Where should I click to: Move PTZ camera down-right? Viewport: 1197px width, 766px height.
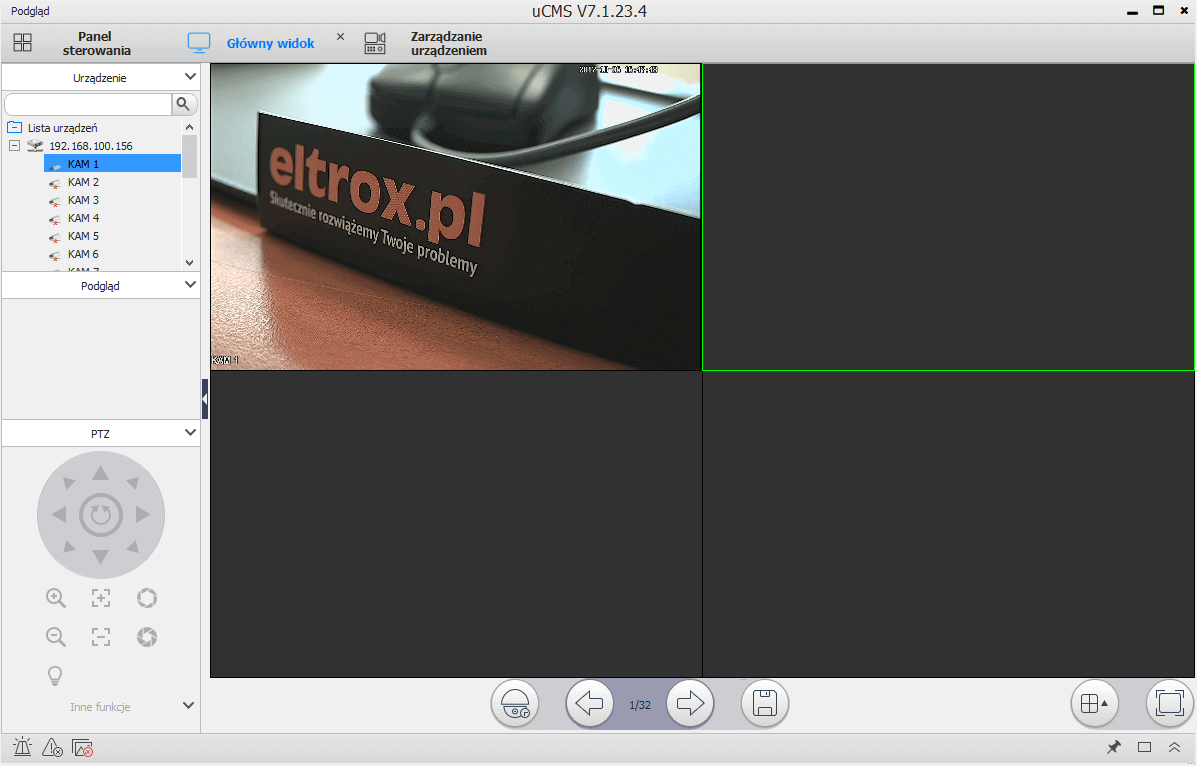tap(132, 547)
